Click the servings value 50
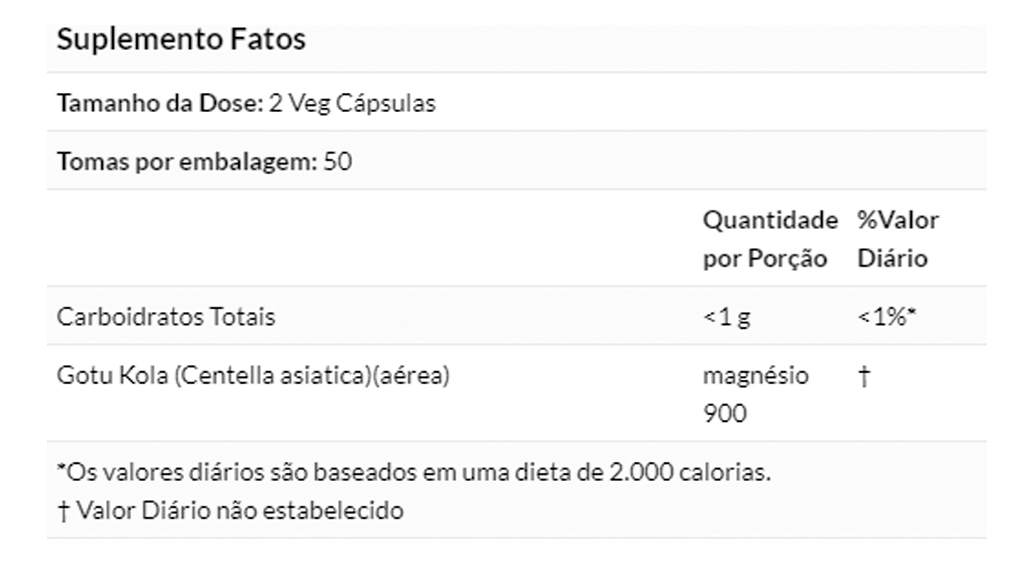The width and height of the screenshot is (1034, 564). [338, 161]
